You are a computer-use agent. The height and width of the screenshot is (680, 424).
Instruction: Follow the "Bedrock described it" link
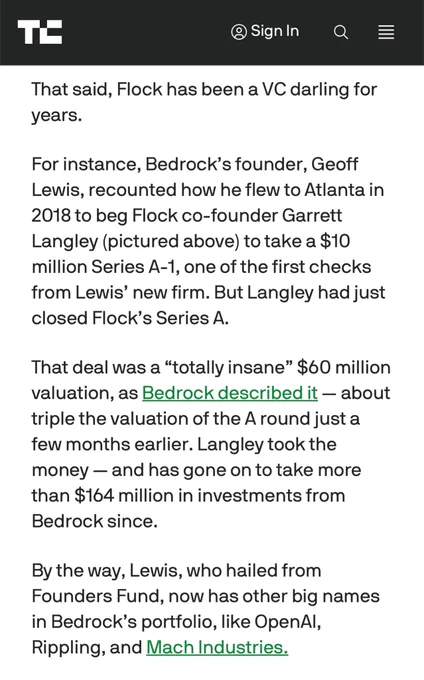[230, 393]
